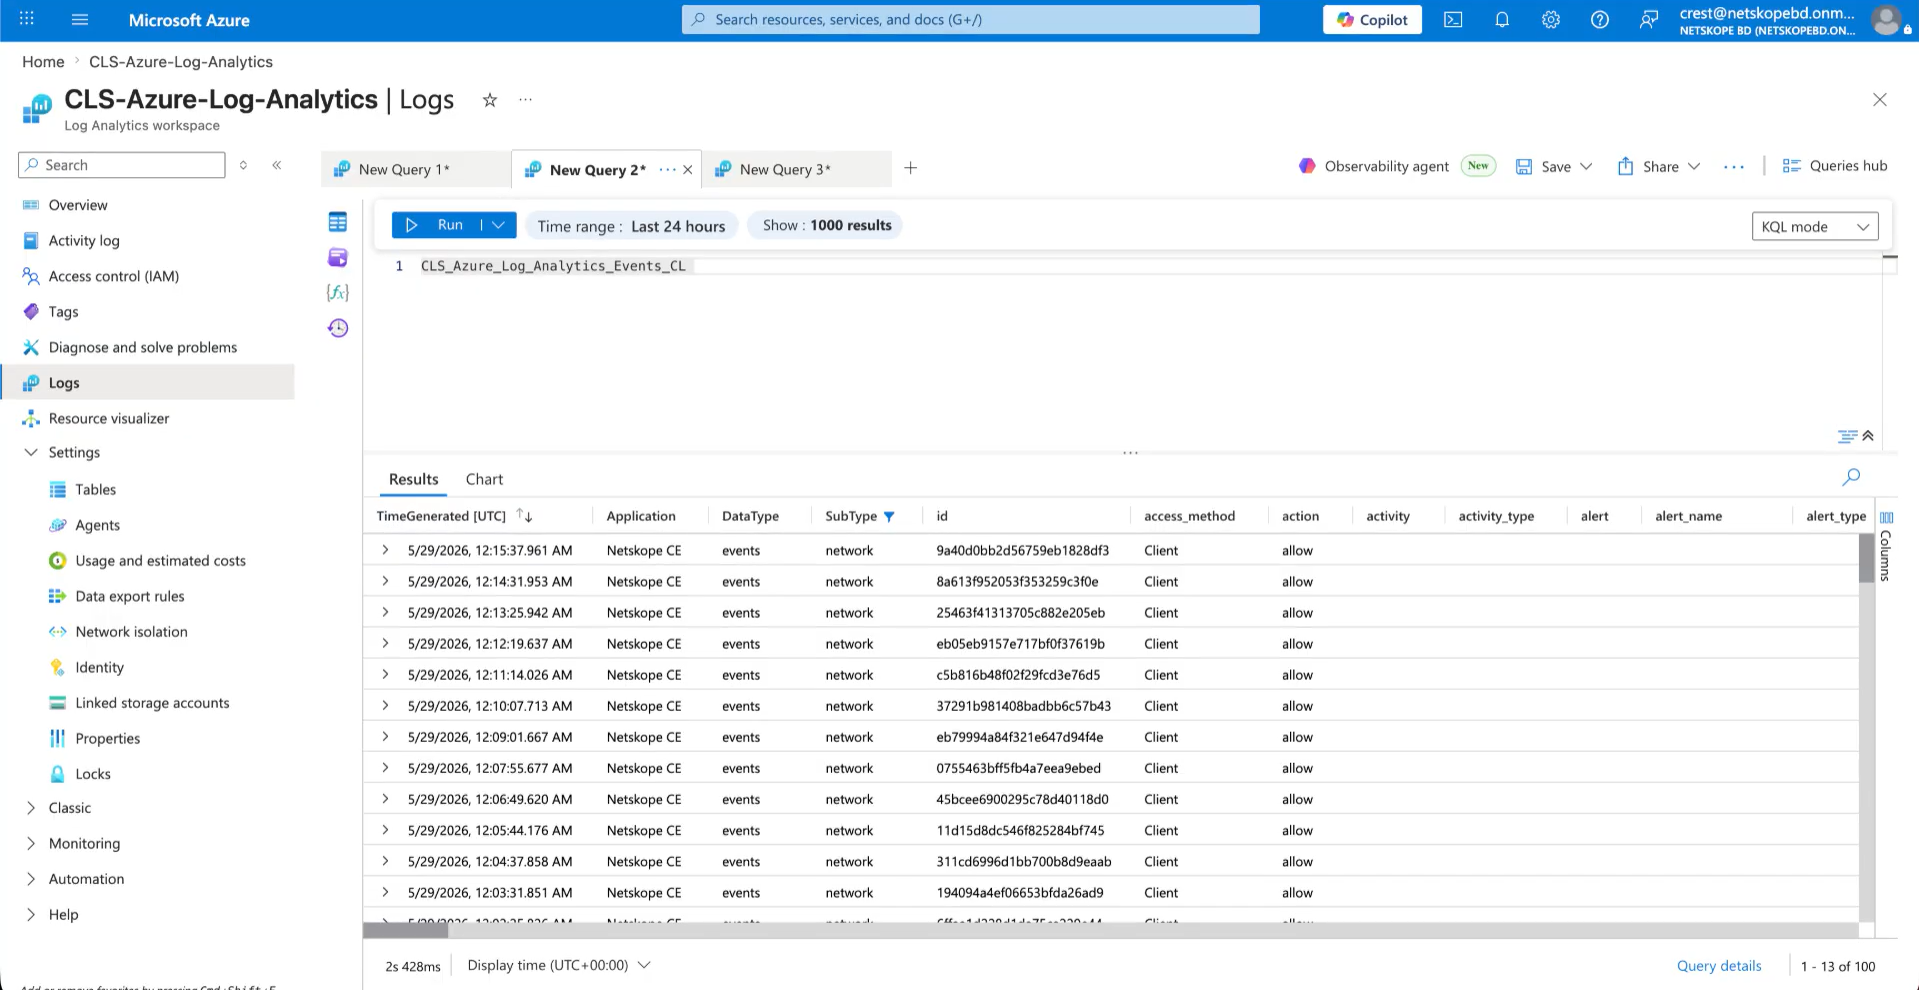Click the results vertical scrollbar
Viewport: 1919px width, 990px height.
[x=1866, y=558]
